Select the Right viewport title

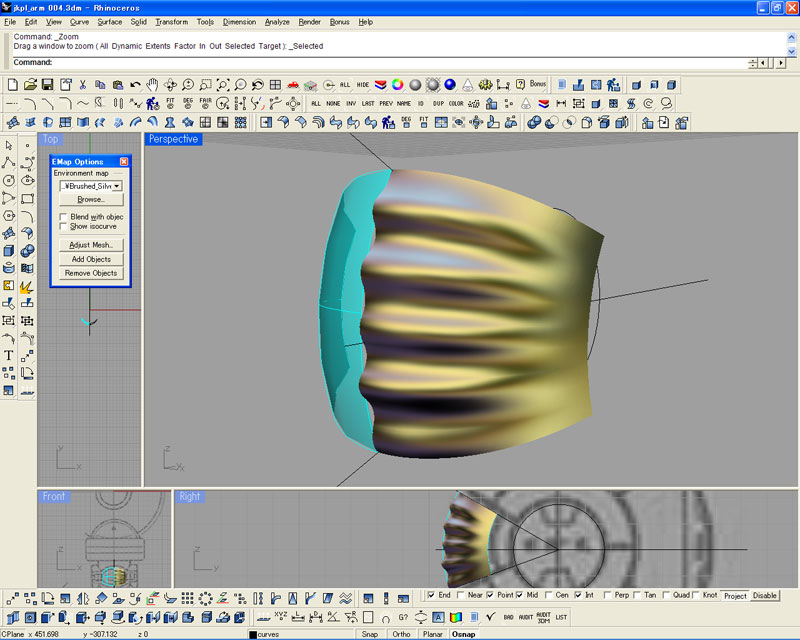190,497
